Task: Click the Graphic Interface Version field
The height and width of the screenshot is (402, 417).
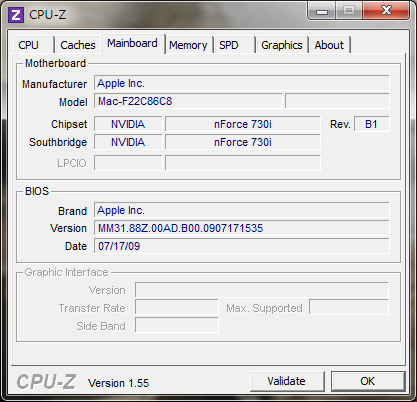Action: 262,290
